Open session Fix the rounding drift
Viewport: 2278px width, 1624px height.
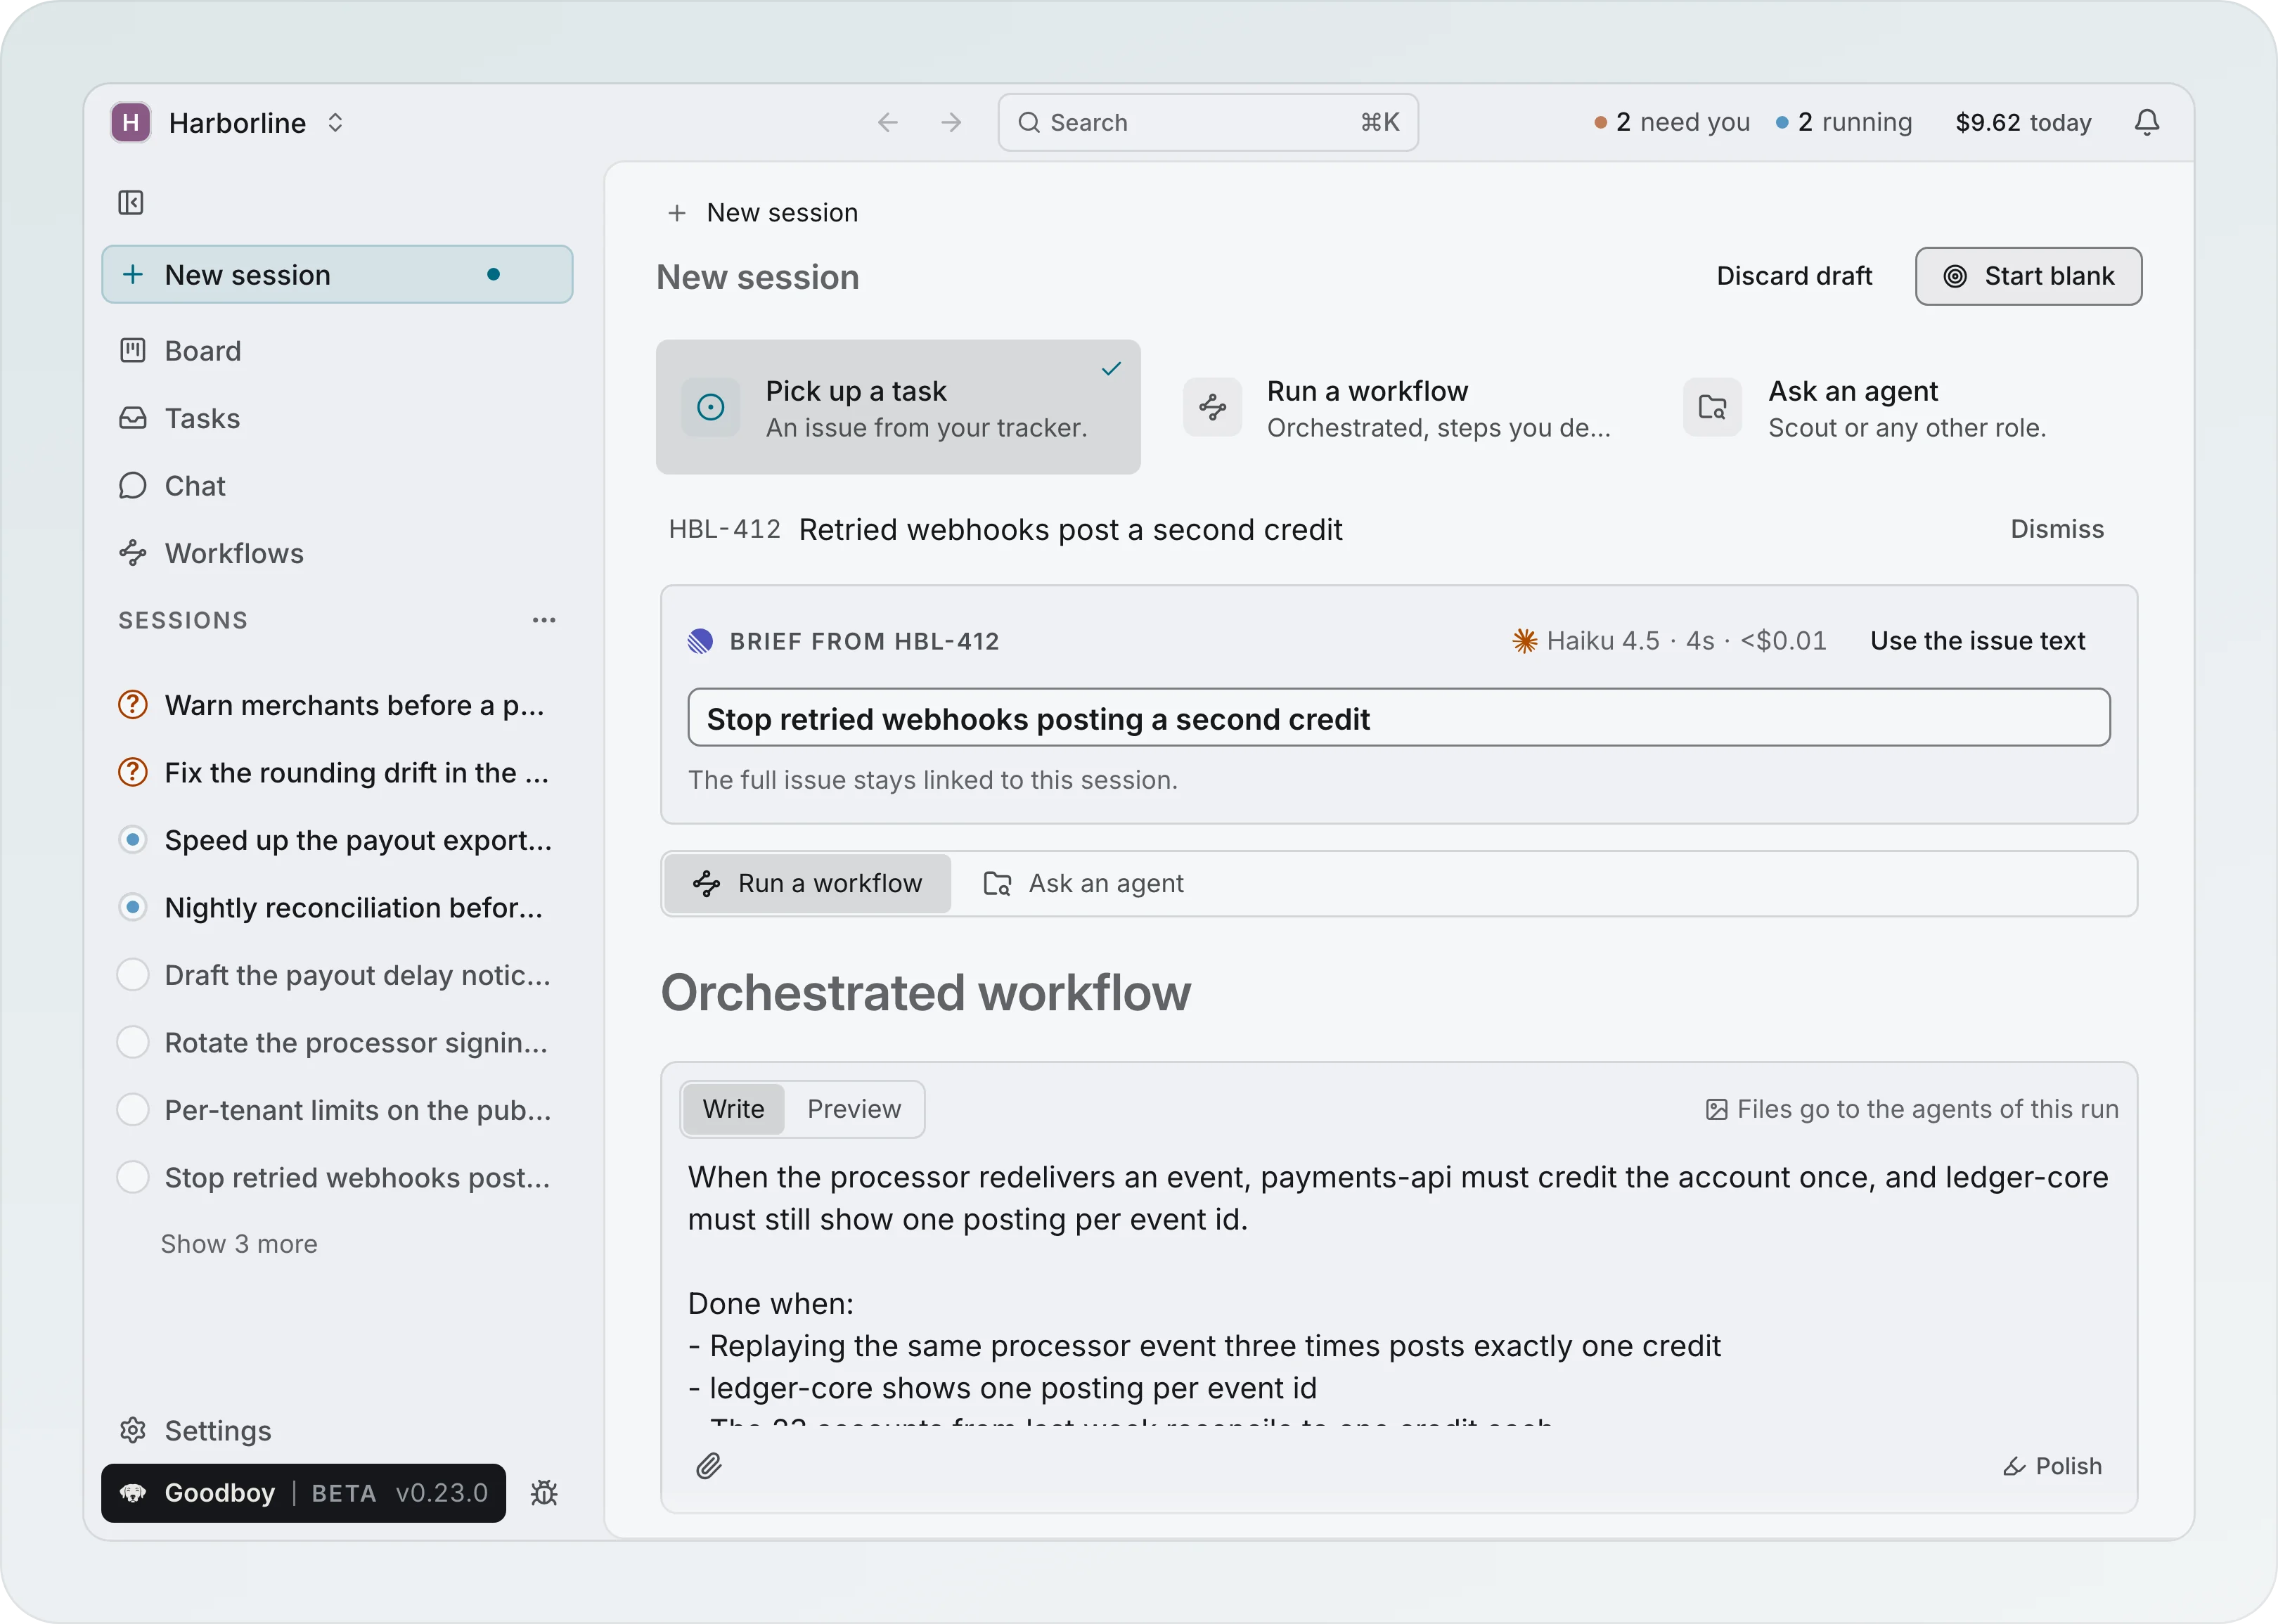pos(337,773)
